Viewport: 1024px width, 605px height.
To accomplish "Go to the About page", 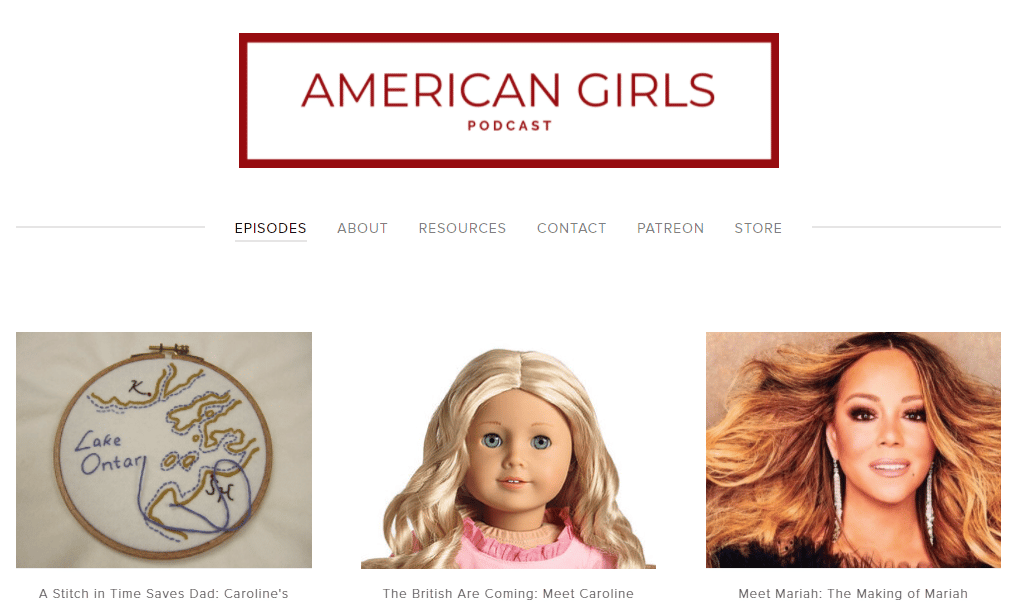I will point(362,228).
